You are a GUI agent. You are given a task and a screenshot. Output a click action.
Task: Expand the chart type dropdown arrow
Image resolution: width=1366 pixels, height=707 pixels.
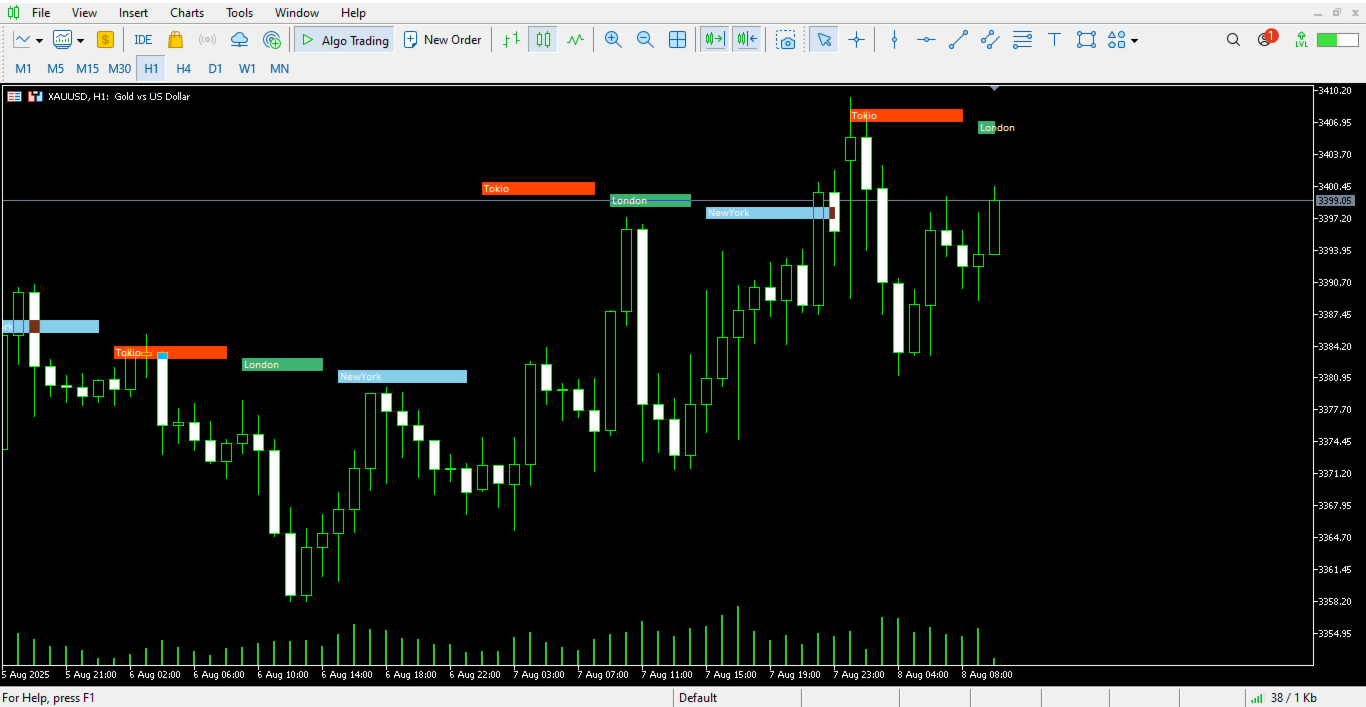[39, 41]
